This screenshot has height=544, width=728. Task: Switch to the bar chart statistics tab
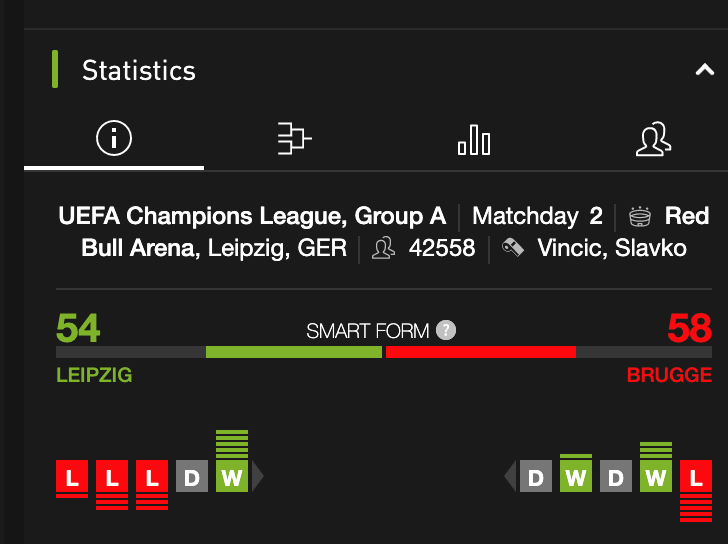point(474,139)
